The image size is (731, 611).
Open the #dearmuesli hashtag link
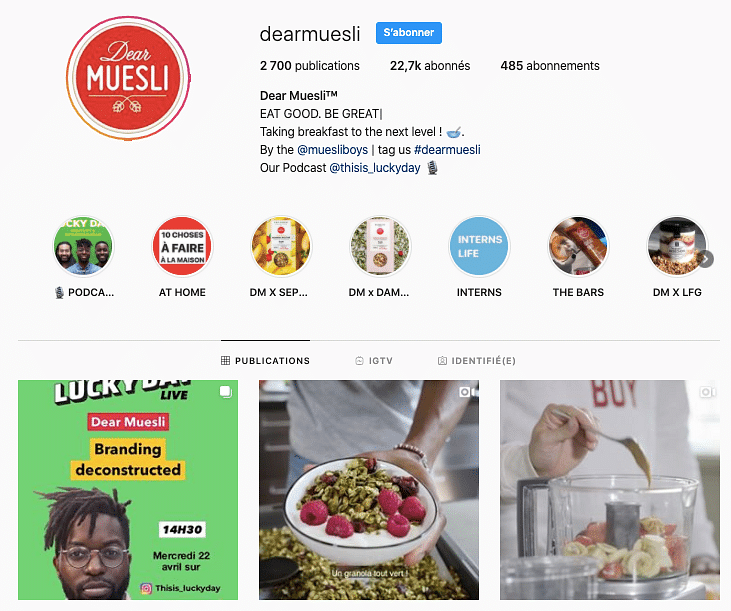pyautogui.click(x=447, y=150)
